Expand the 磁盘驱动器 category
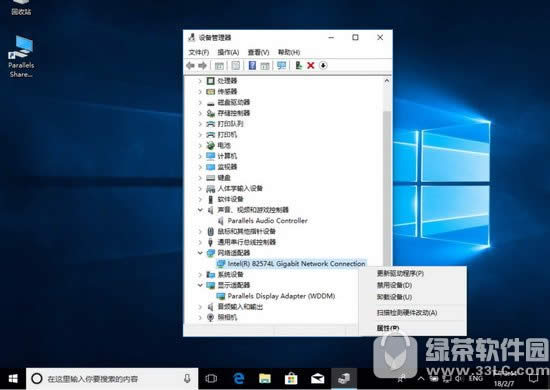 click(x=200, y=102)
